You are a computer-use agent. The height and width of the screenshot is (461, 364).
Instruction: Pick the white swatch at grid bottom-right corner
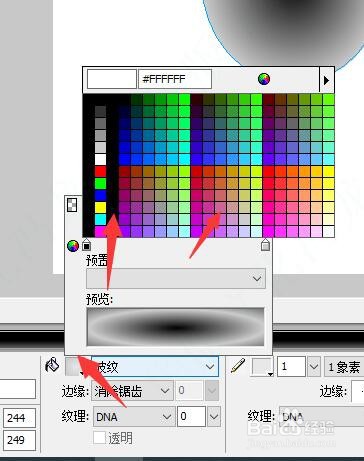click(x=329, y=231)
